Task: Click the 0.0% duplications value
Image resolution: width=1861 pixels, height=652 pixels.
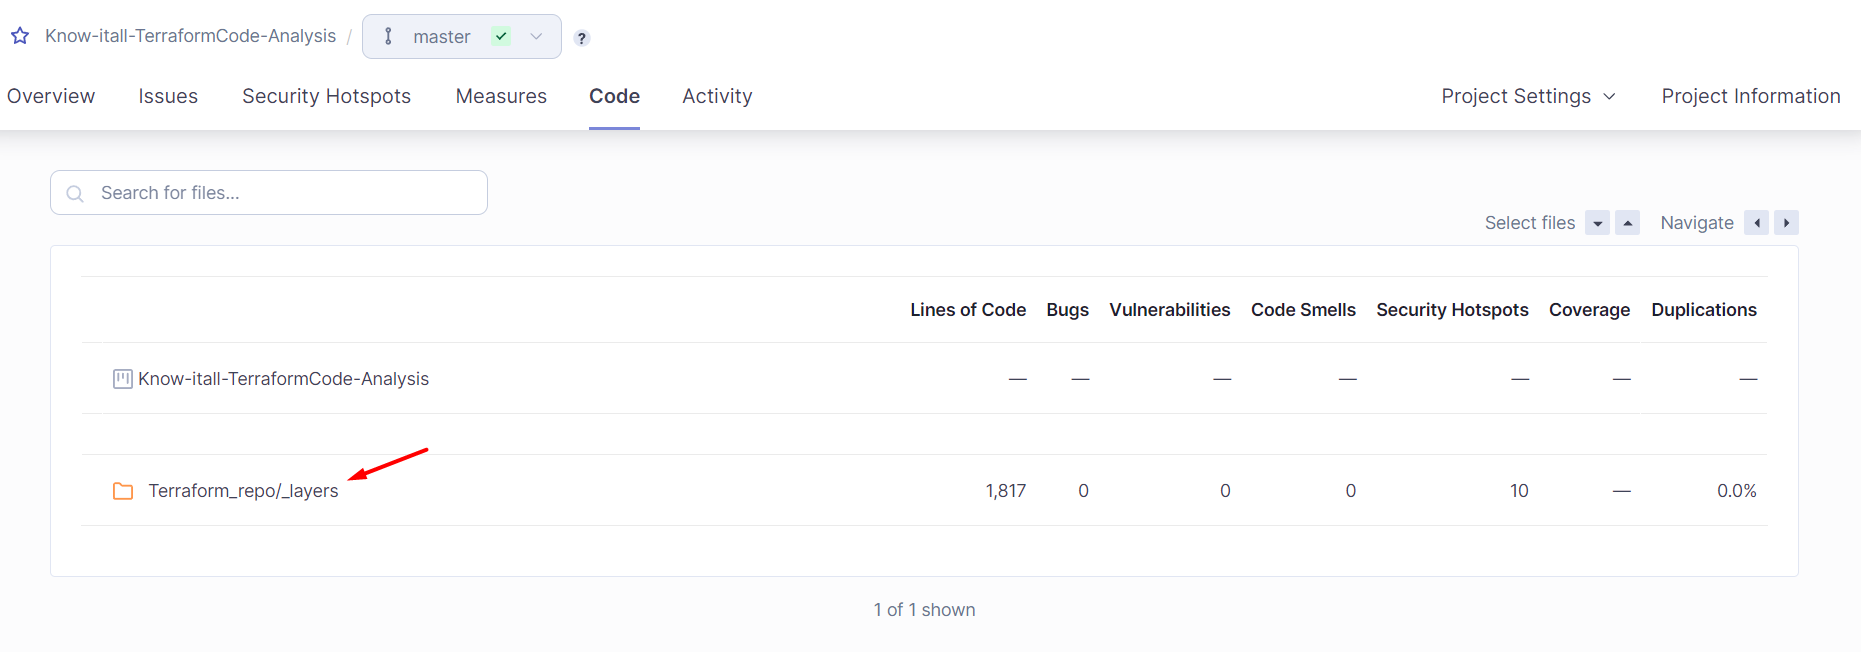Action: click(1737, 491)
